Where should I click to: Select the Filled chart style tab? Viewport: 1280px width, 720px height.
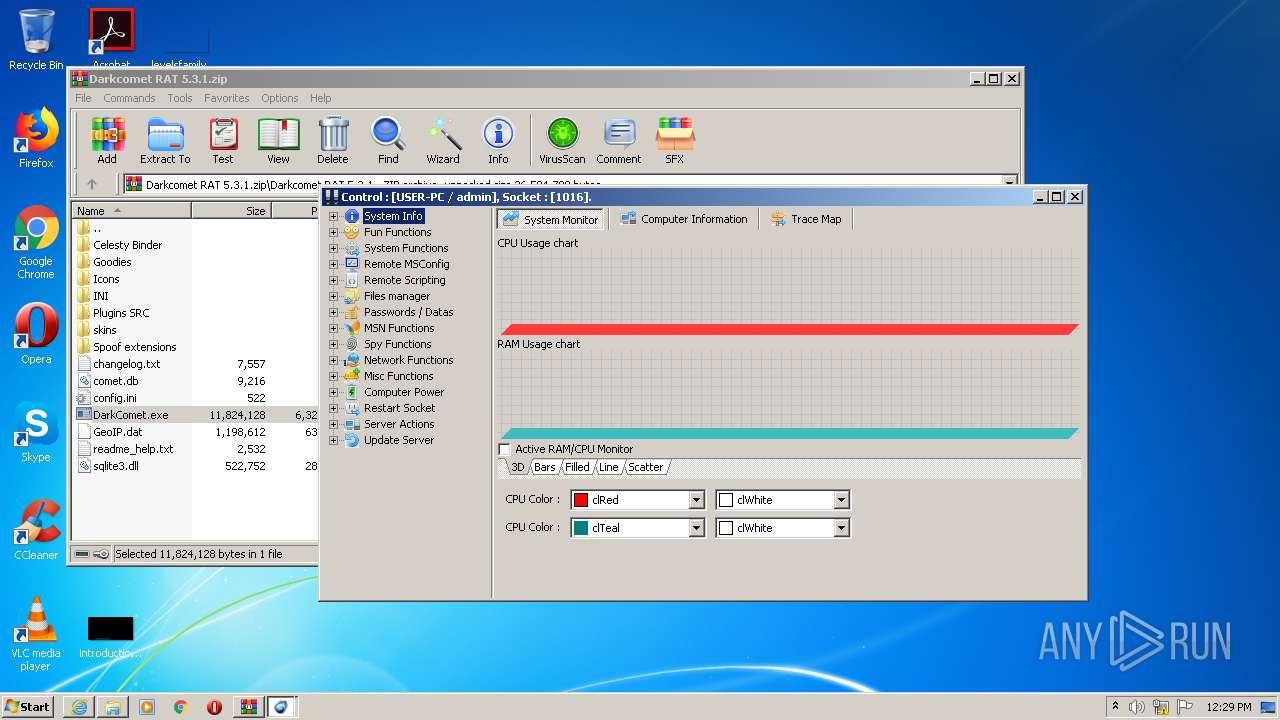pyautogui.click(x=577, y=467)
